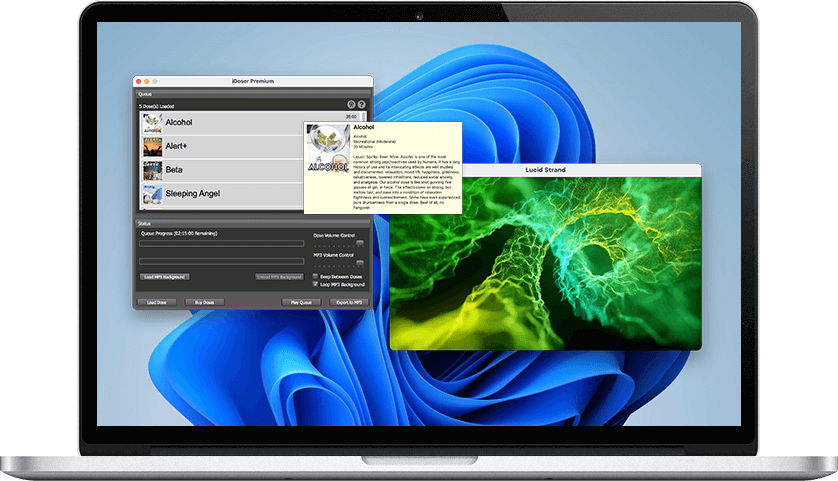Toggle Beep Between Doses checkbox
838x481 pixels.
pyautogui.click(x=315, y=276)
